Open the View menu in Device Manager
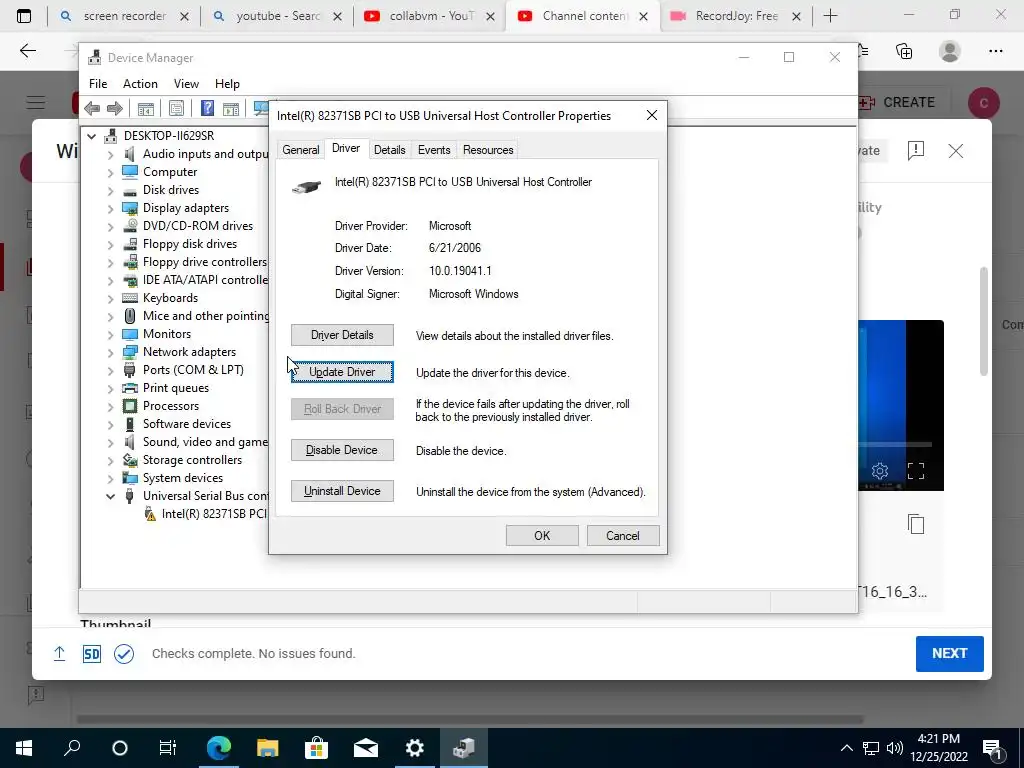The image size is (1024, 768). (x=186, y=84)
